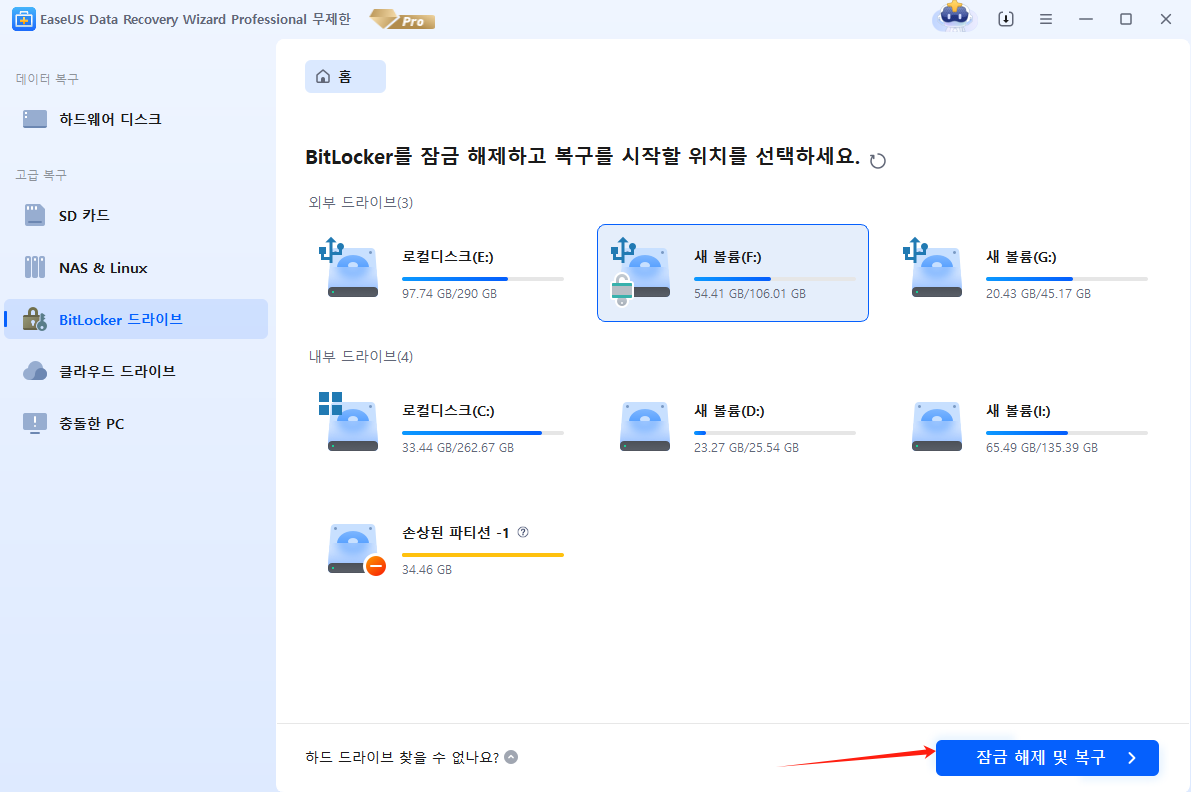The image size is (1191, 792).
Task: Click the 로컬디스크(C:) label
Action: [448, 412]
